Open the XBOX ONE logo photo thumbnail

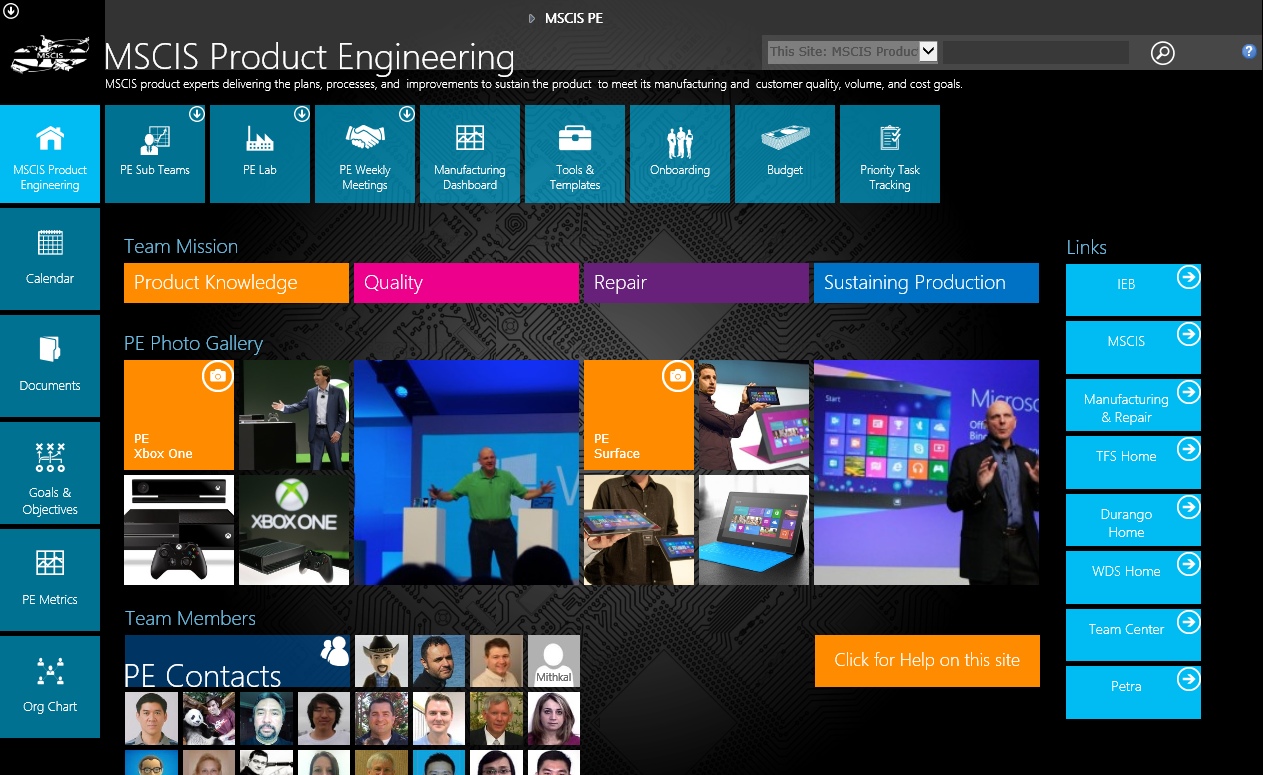(294, 530)
